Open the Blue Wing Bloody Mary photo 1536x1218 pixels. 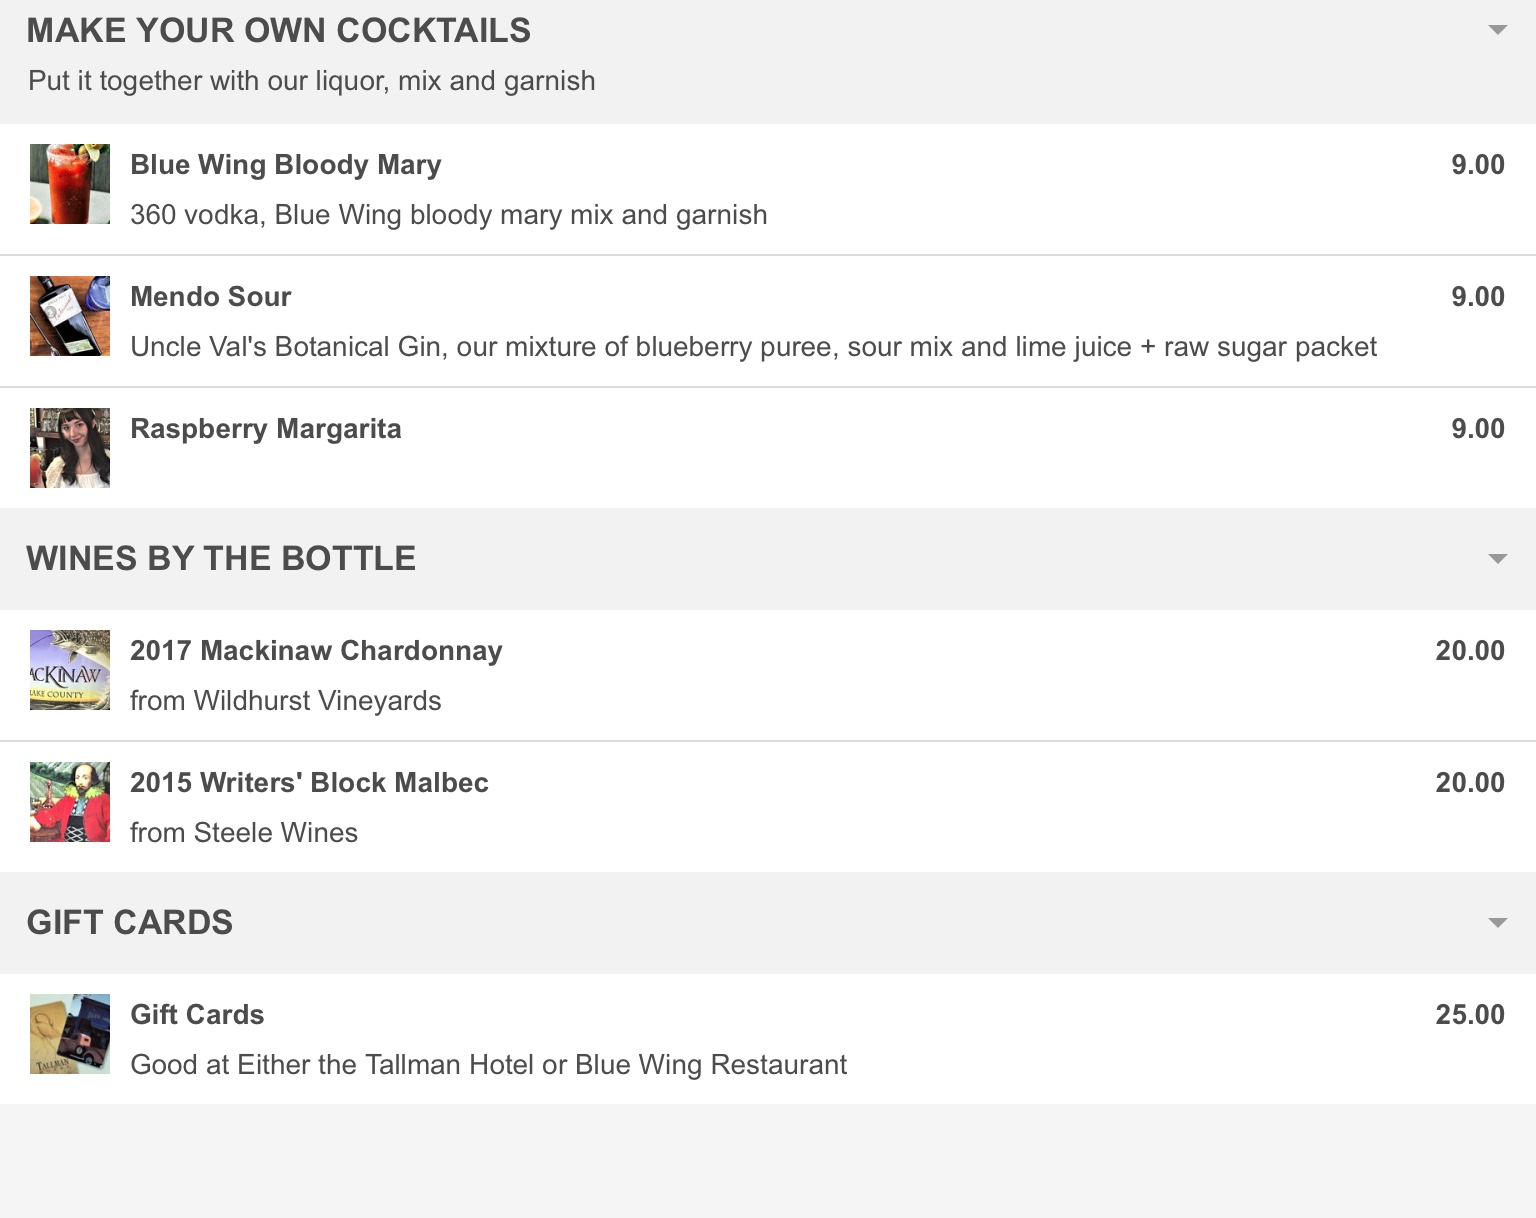70,184
